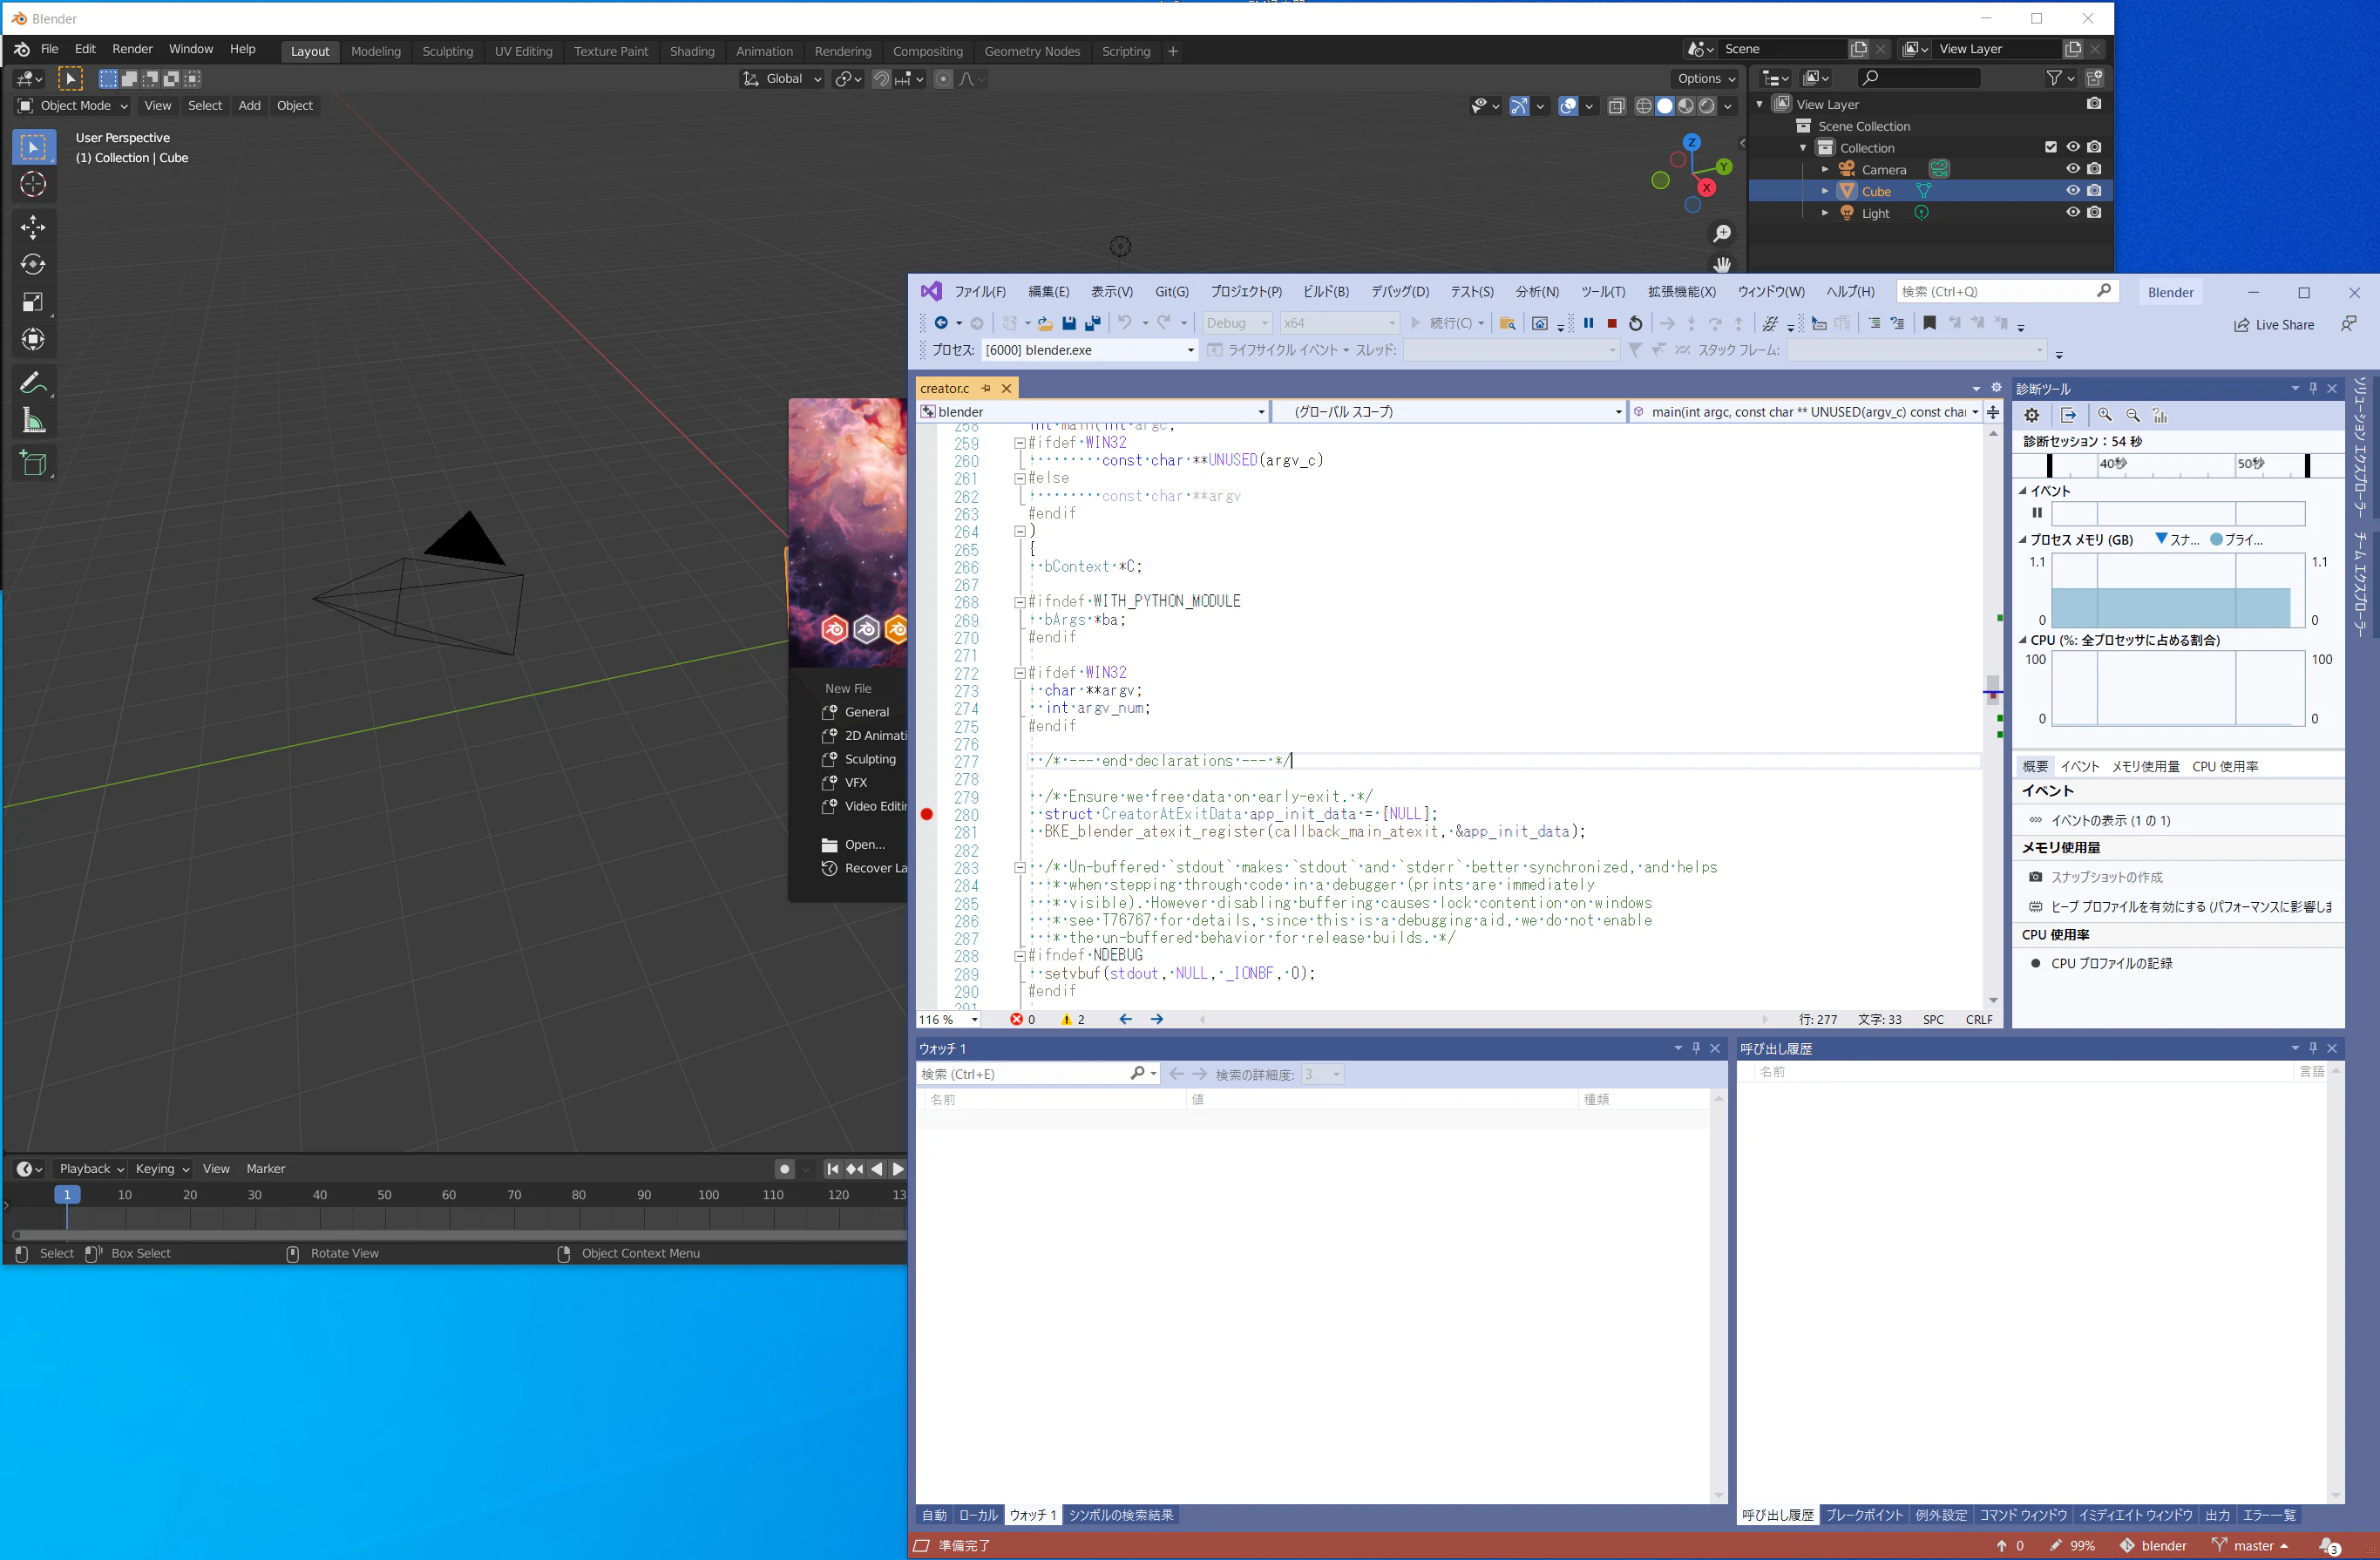The image size is (2380, 1560).
Task: Click the Live Share button
Action: 2274,325
